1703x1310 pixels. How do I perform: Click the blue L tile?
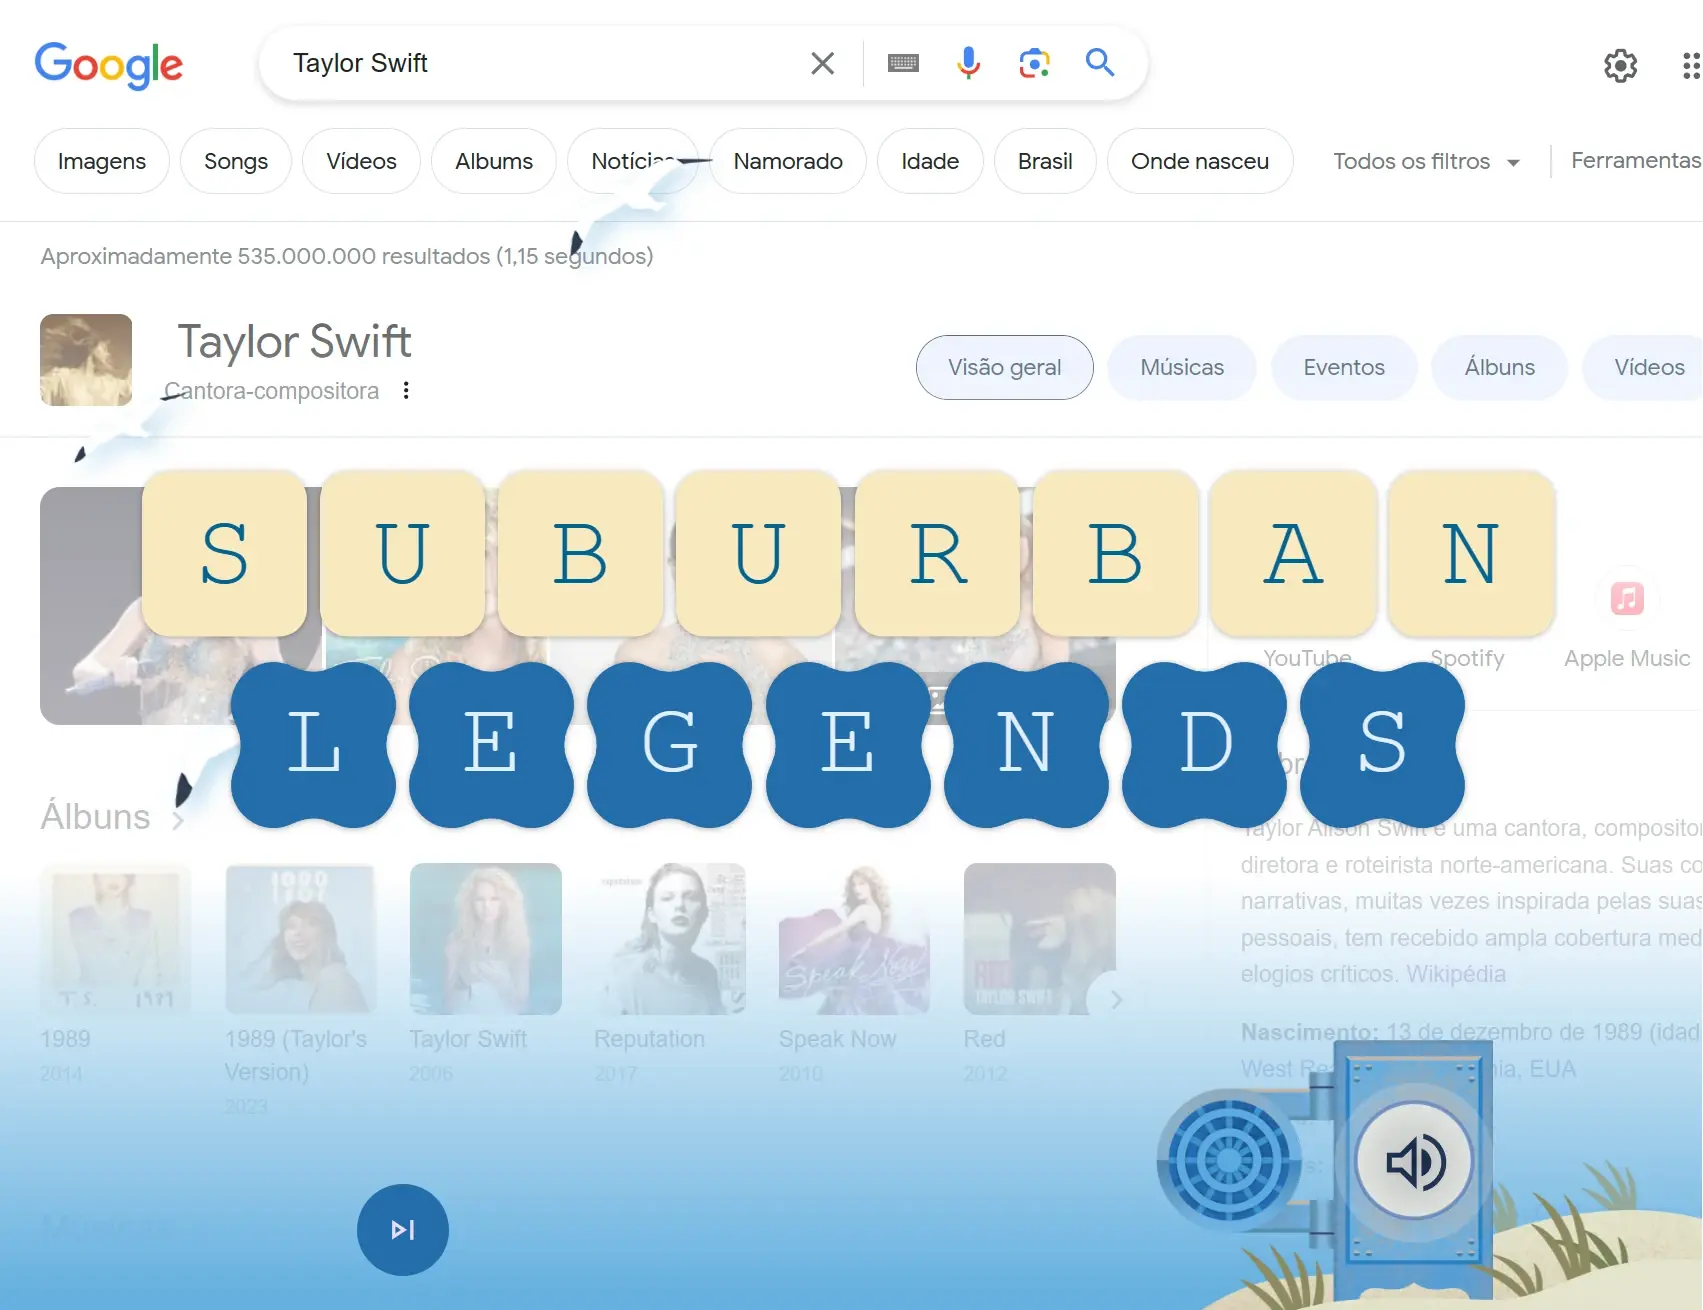pos(313,744)
